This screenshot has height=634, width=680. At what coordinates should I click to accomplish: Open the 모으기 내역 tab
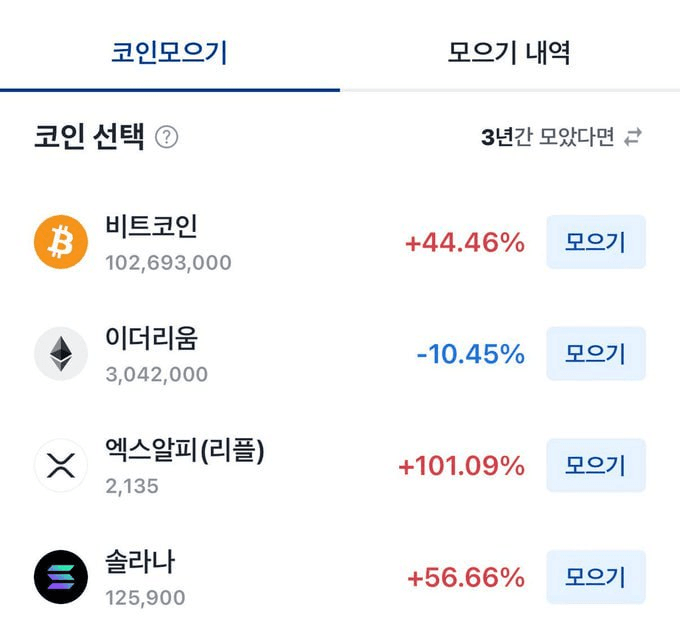(x=509, y=52)
